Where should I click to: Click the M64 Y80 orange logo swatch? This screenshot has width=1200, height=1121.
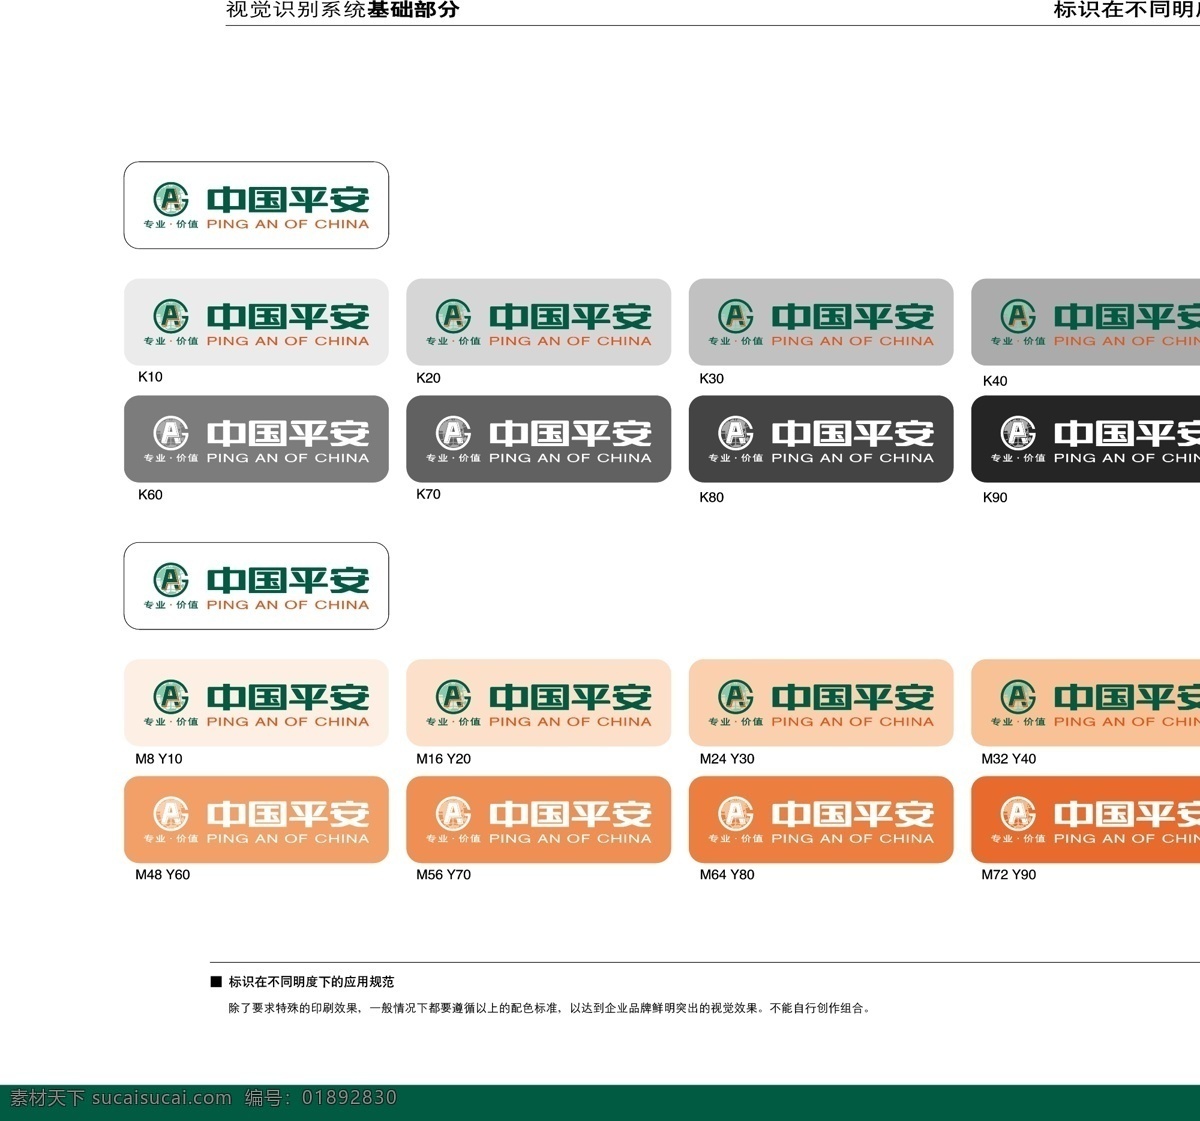click(x=821, y=820)
